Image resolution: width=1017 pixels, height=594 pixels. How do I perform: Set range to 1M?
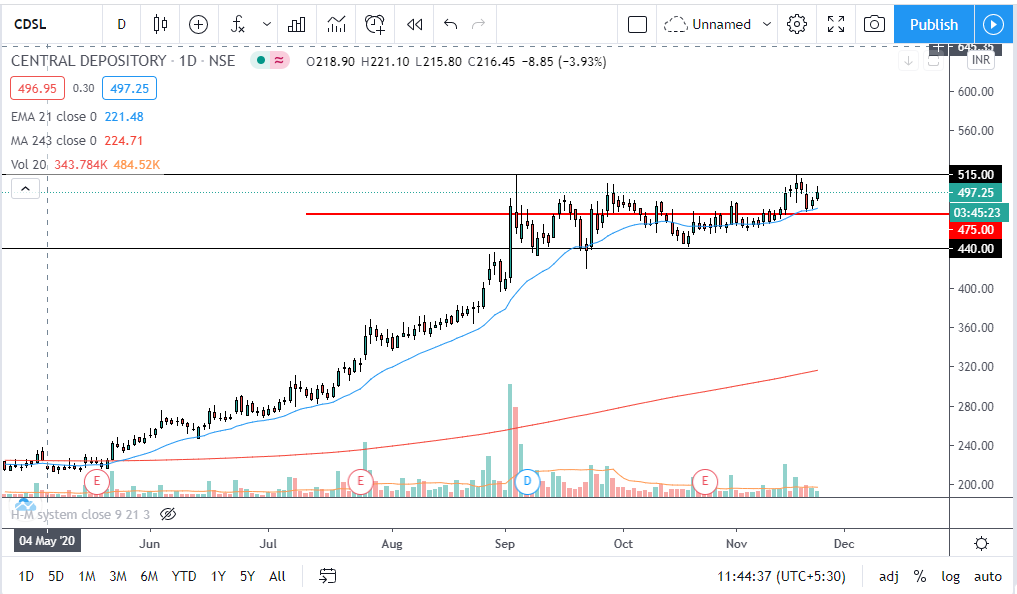coord(87,576)
